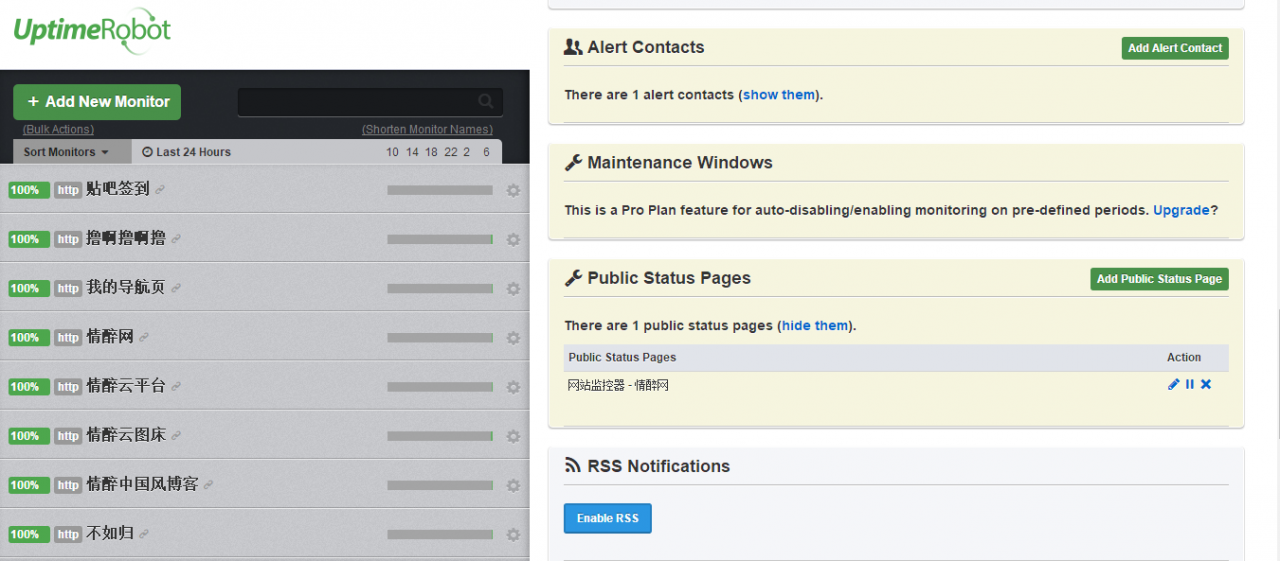This screenshot has height=561, width=1280.
Task: Hide the public status pages list
Action: pyautogui.click(x=815, y=325)
